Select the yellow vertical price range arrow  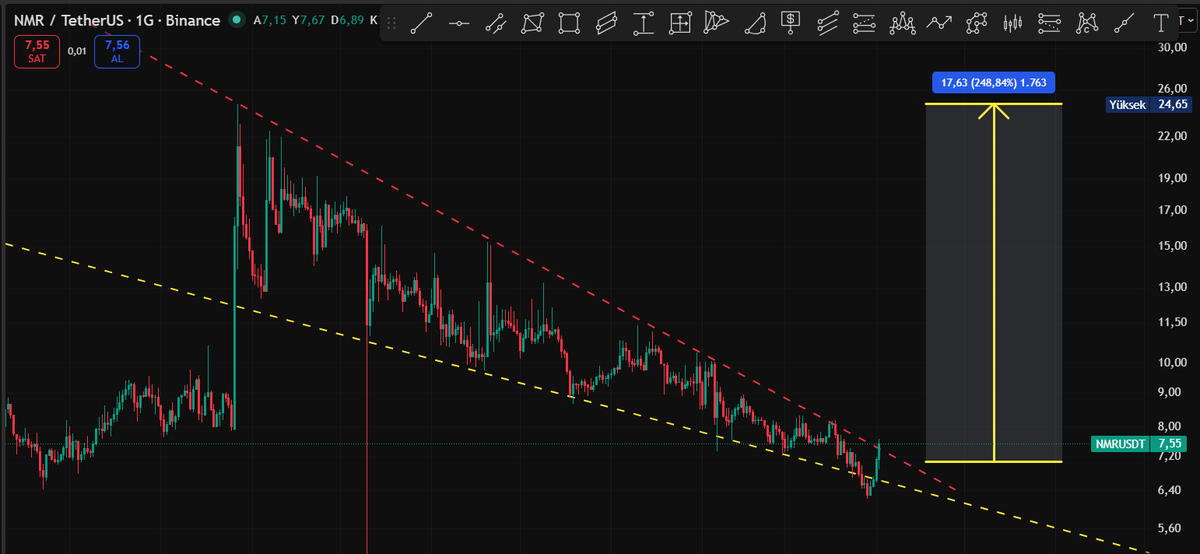(994, 283)
